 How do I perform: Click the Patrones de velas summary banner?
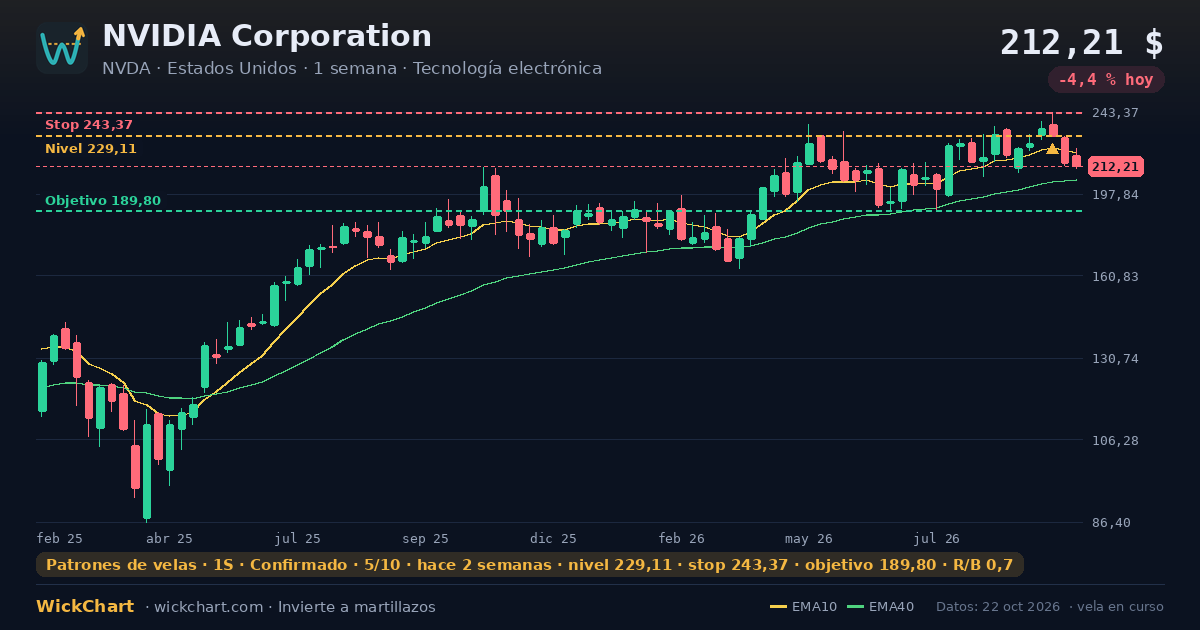[530, 565]
